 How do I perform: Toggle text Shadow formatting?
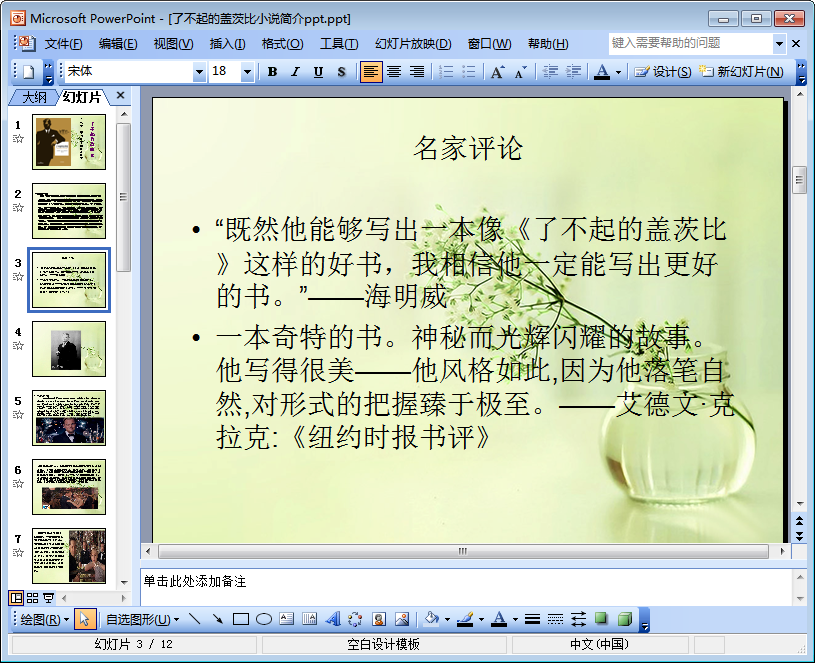click(341, 72)
